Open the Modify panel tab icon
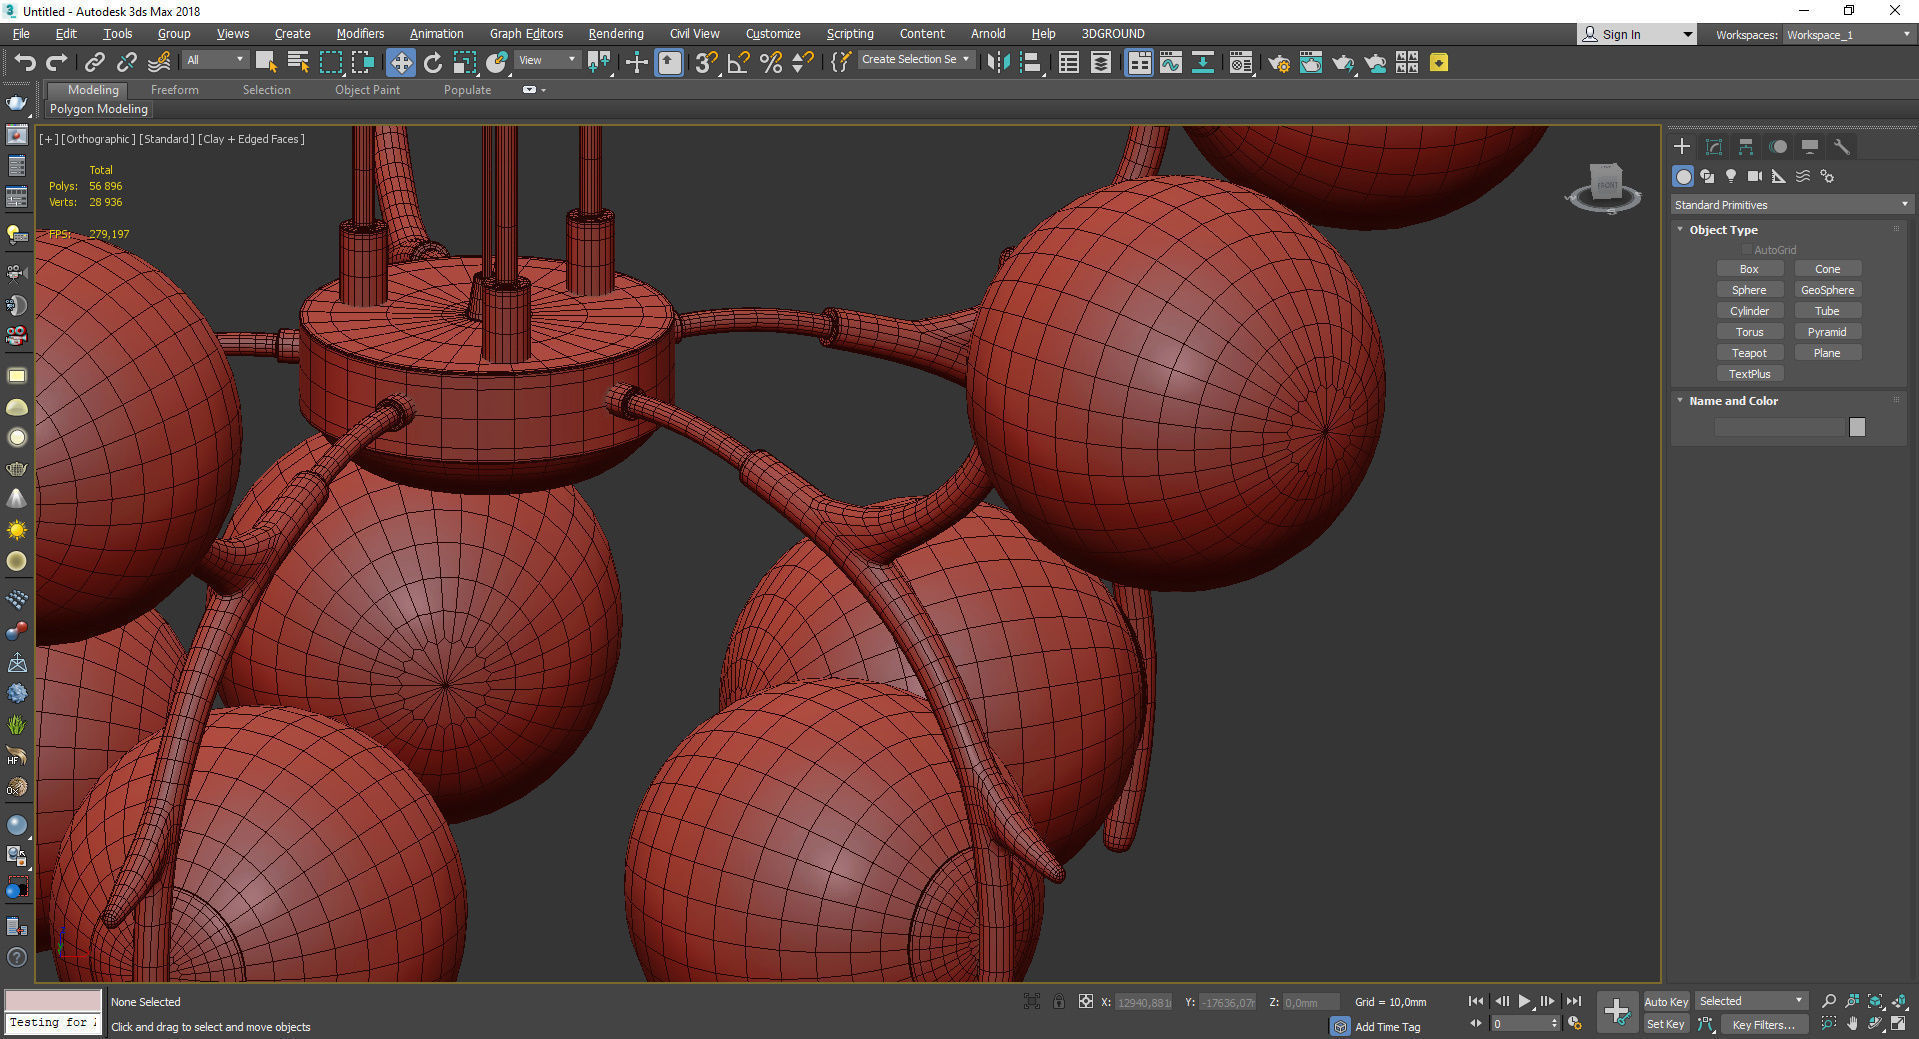1919x1039 pixels. coord(1714,147)
